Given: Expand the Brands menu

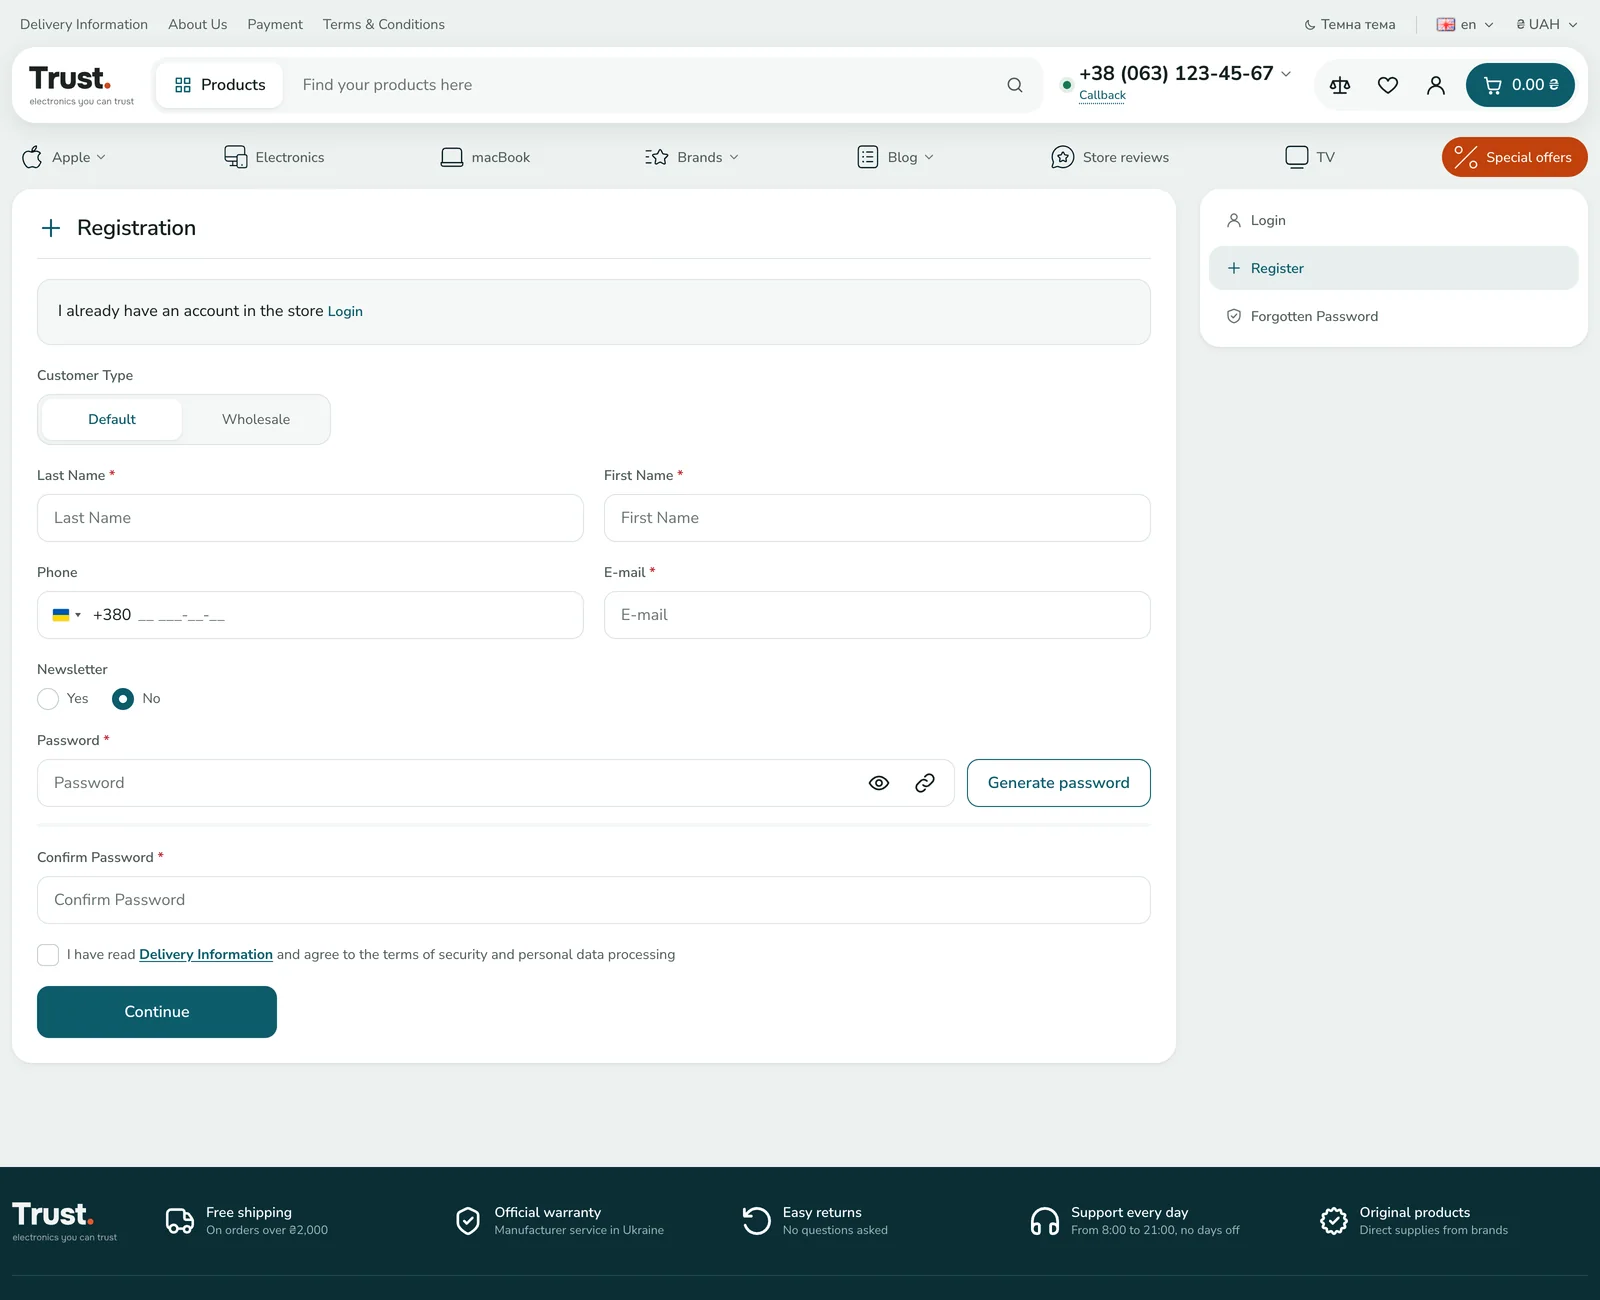Looking at the screenshot, I should click(x=692, y=157).
